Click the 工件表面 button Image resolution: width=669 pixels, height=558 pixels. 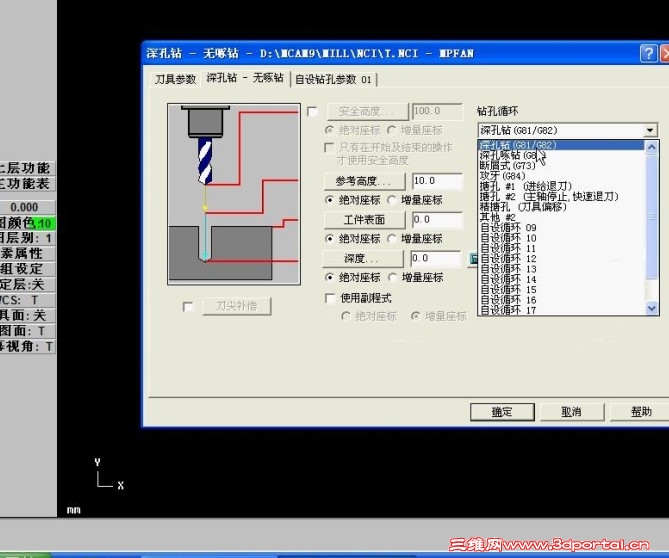pyautogui.click(x=365, y=220)
